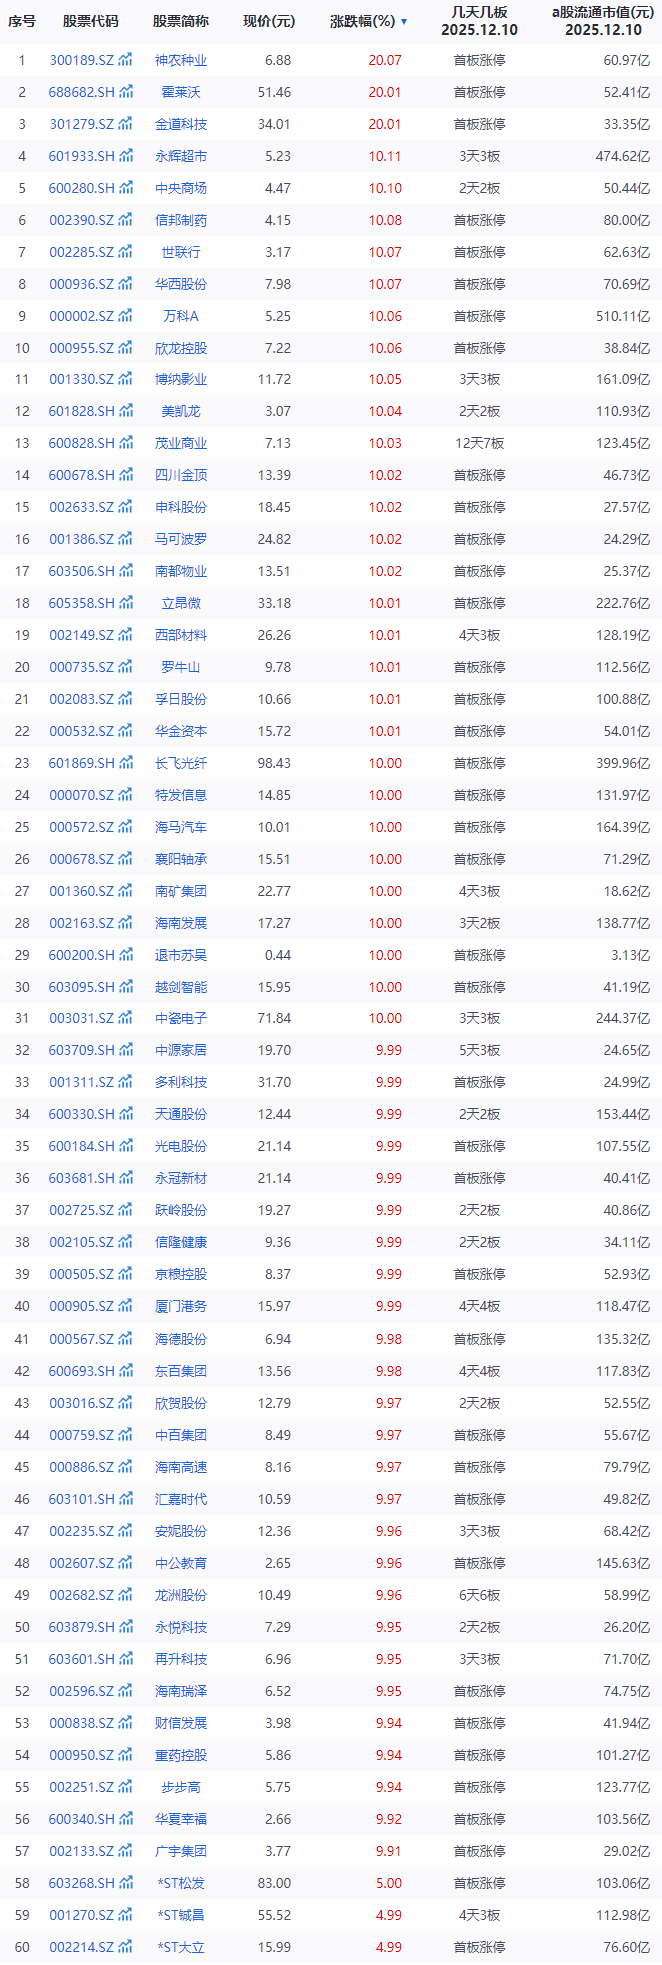Click stock name link 长飞光纤
Image resolution: width=662 pixels, height=1965 pixels.
pos(181,763)
